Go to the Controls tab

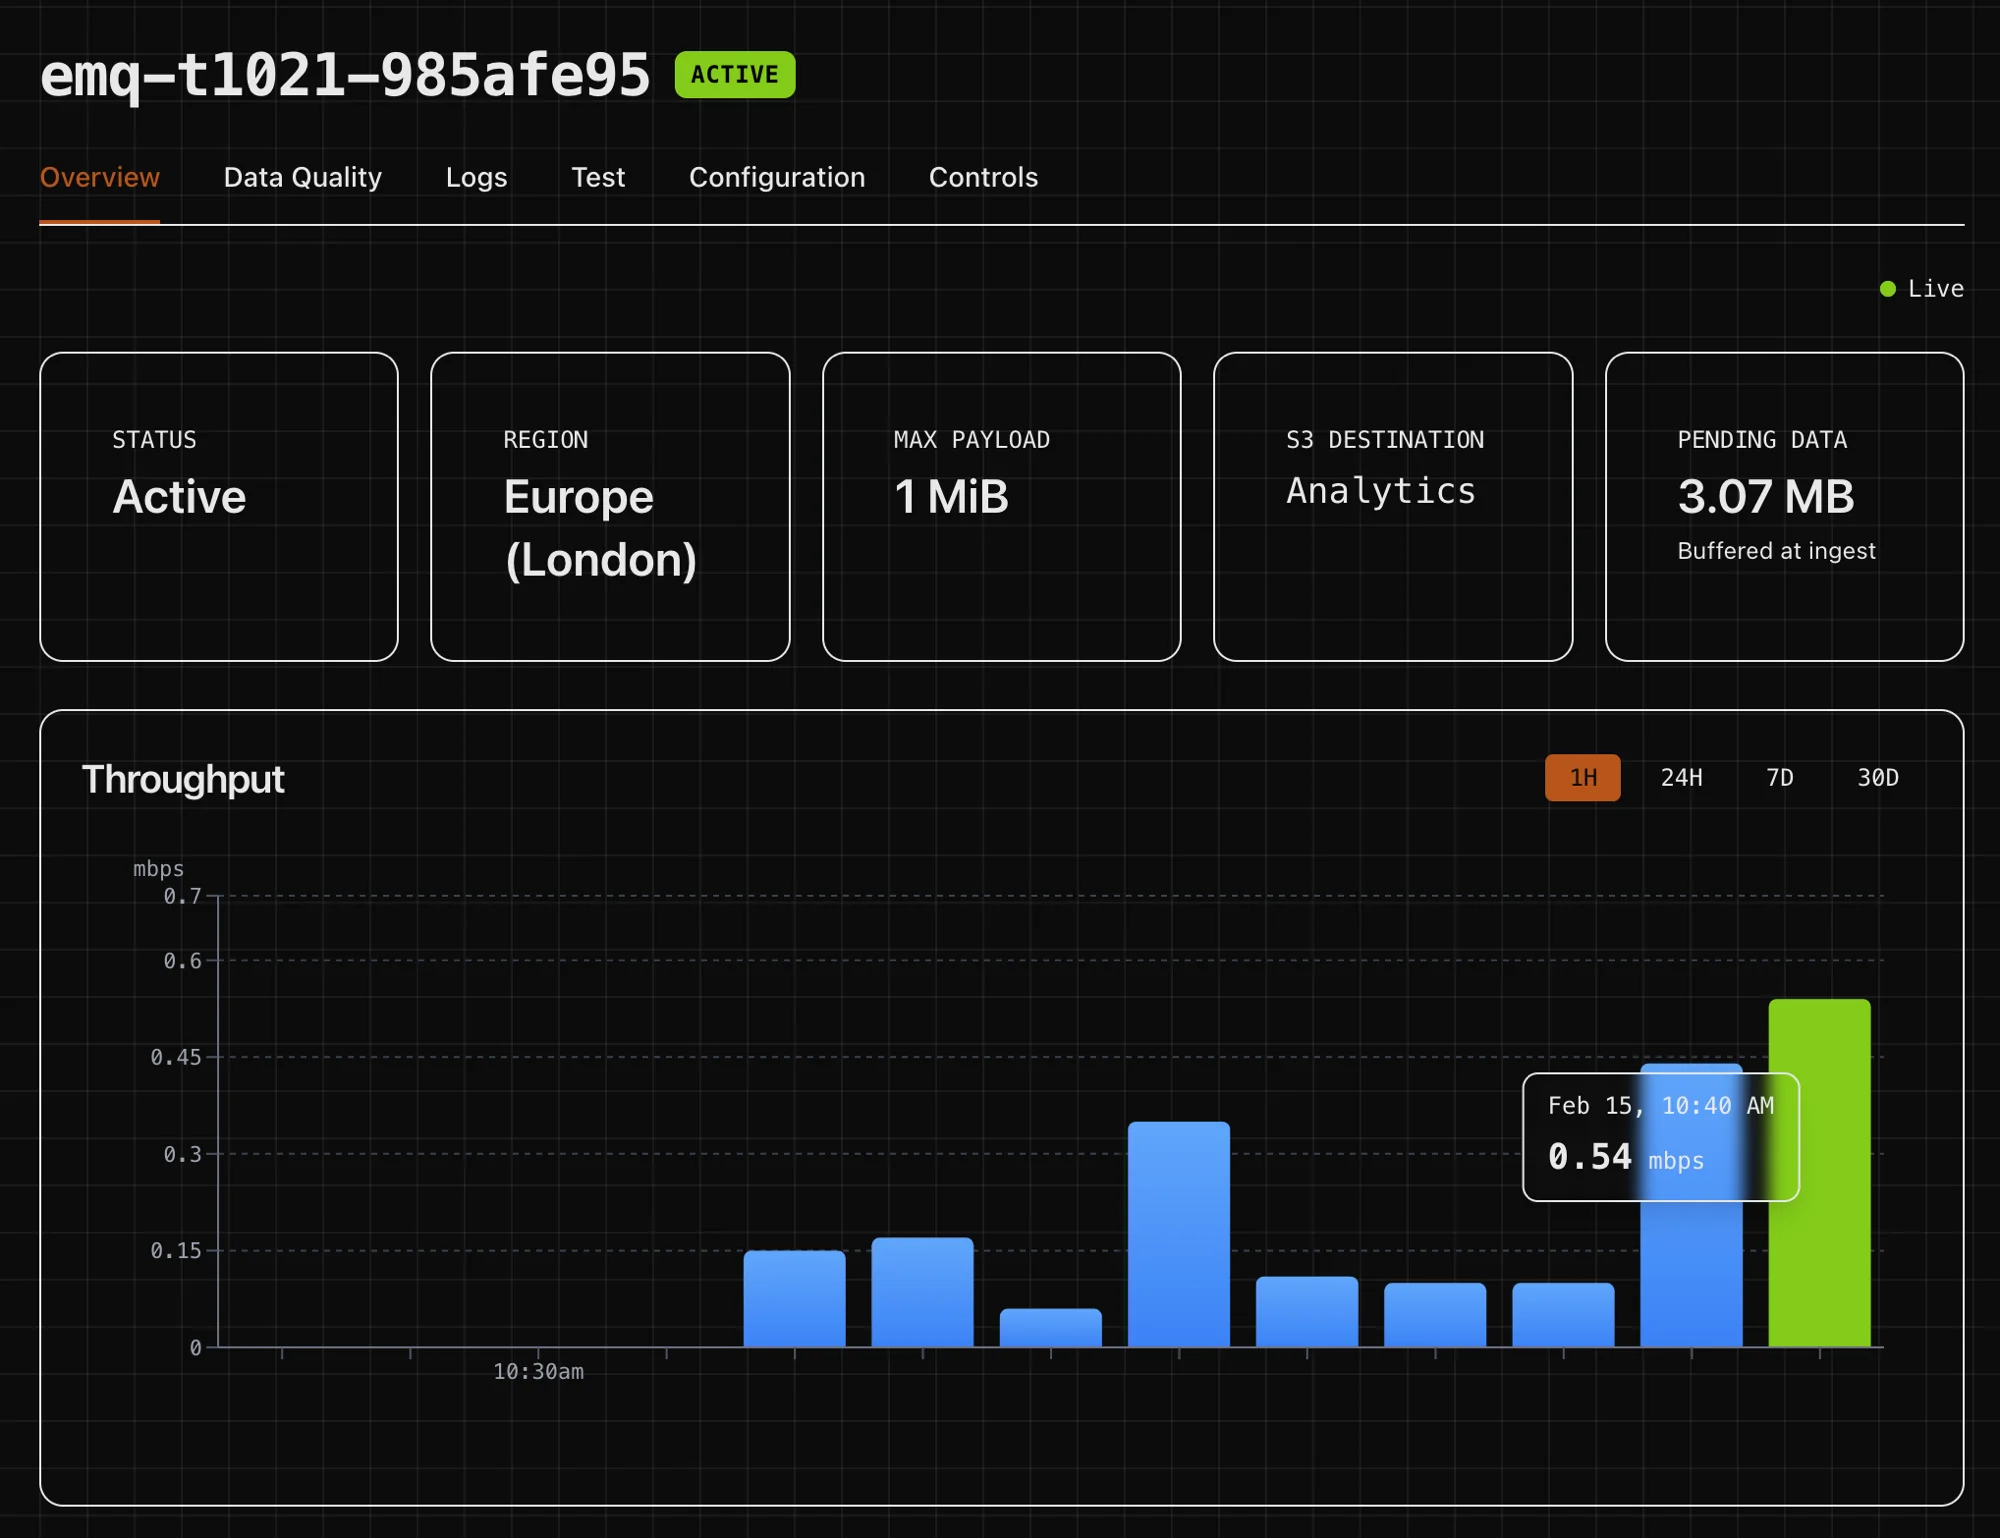(x=984, y=177)
